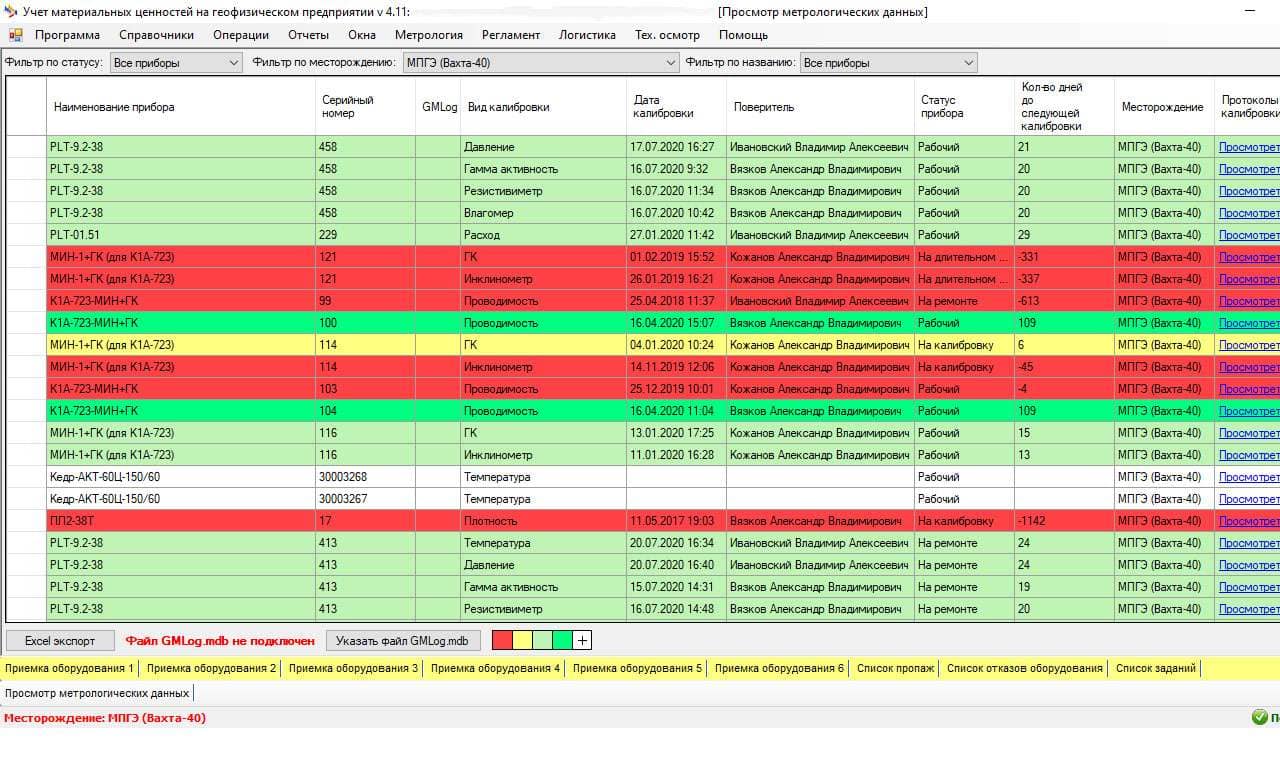Switch to Приемка оборудования 5 tab
This screenshot has width=1280, height=765.
pyautogui.click(x=637, y=668)
